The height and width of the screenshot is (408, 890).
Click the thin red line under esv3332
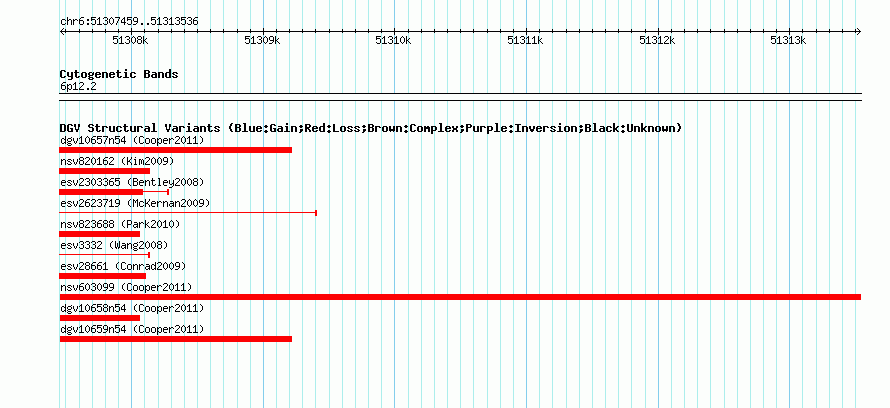104,255
